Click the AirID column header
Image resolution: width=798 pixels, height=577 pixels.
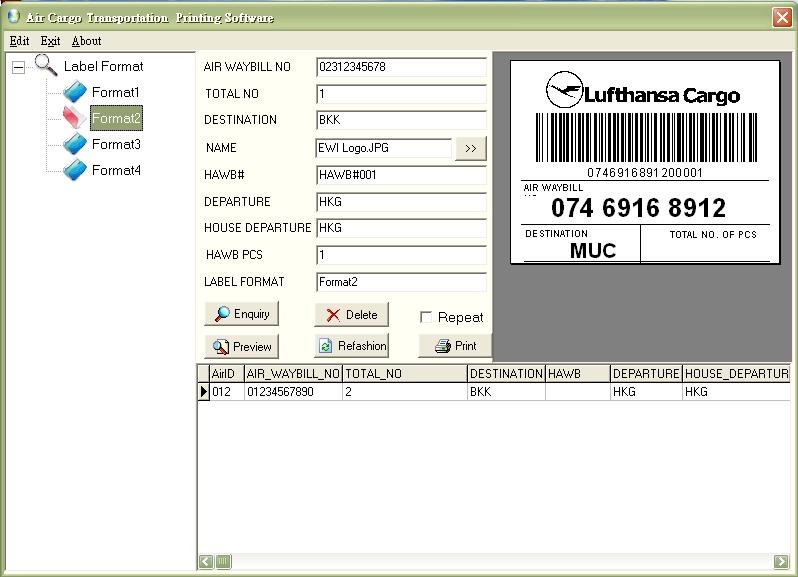[x=227, y=373]
